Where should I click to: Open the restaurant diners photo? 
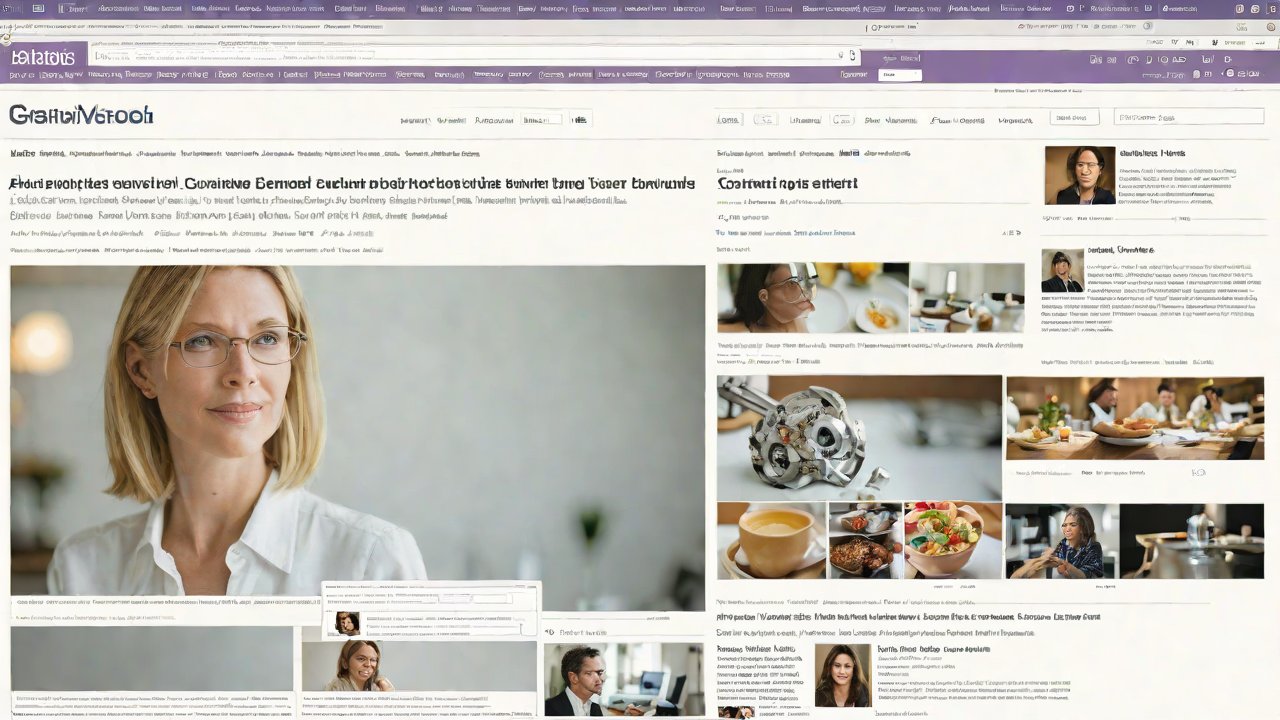coord(1134,418)
